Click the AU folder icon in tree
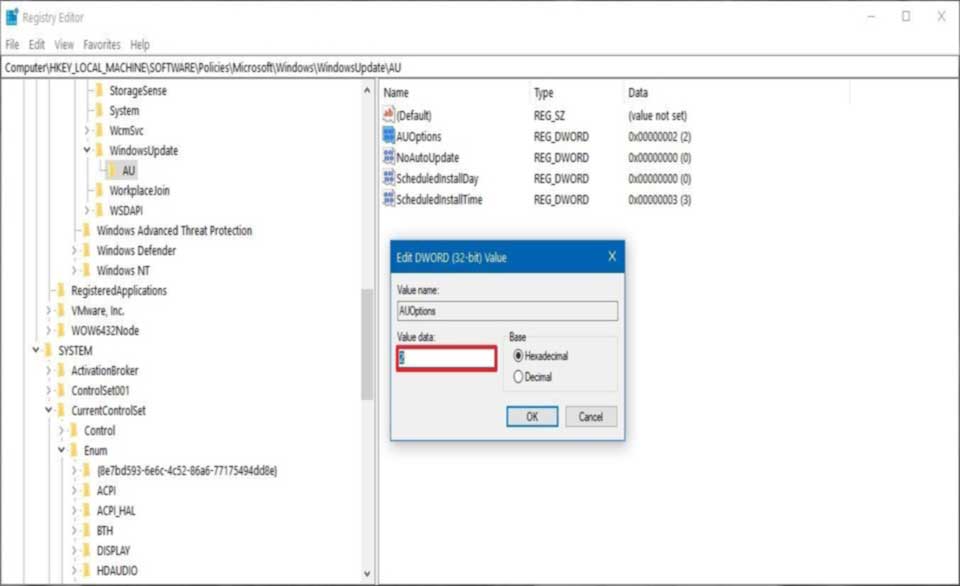Screen dimensions: 960x586 click(x=112, y=170)
